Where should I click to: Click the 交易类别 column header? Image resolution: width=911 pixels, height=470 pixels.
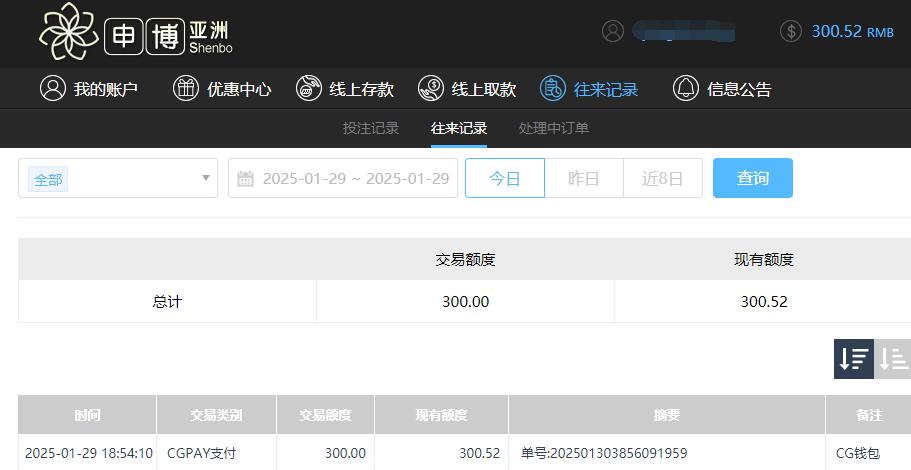coord(216,415)
